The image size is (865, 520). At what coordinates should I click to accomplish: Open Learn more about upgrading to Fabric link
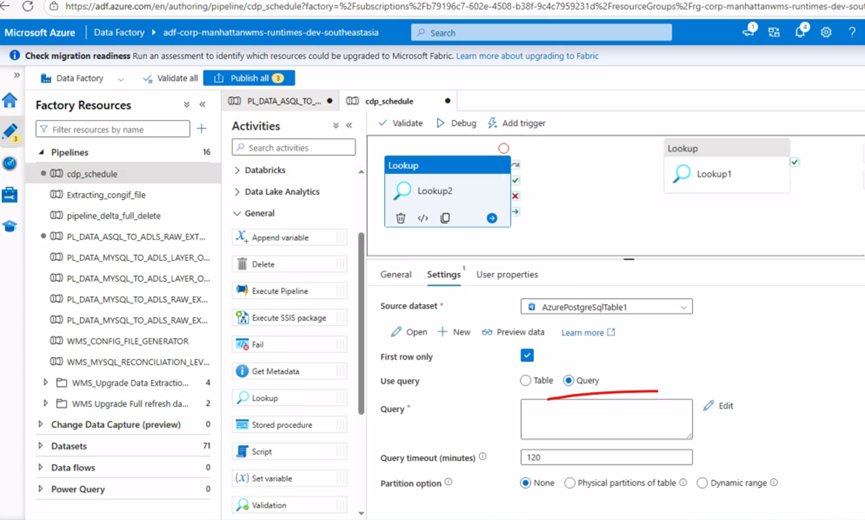click(527, 56)
